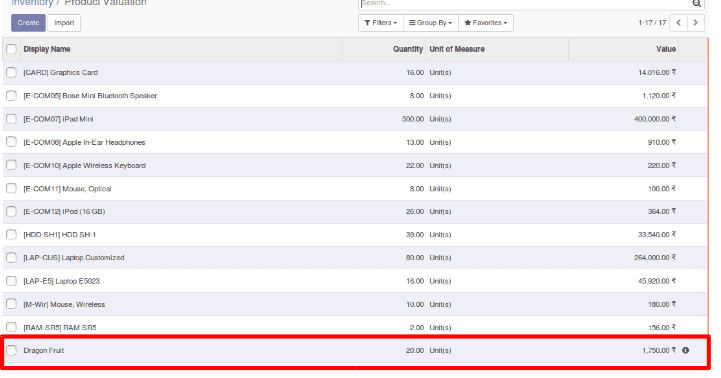Open the Inventory breadcrumb link
The width and height of the screenshot is (721, 378).
click(32, 3)
